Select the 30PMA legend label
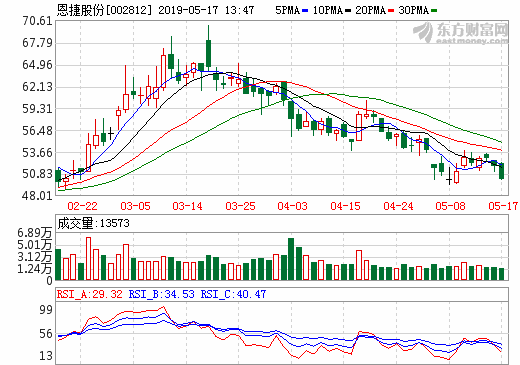The height and width of the screenshot is (365, 520). click(x=413, y=10)
